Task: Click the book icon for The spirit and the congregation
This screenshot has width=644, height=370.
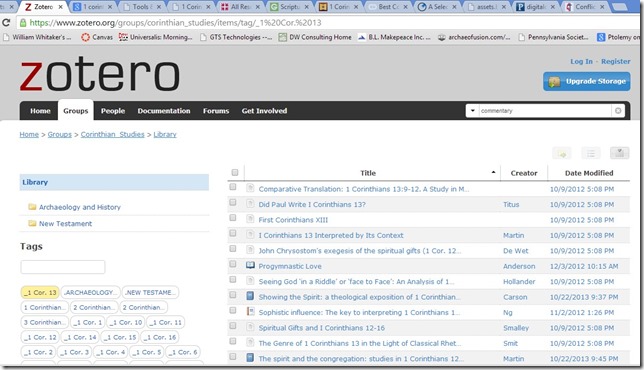Action: coord(250,358)
